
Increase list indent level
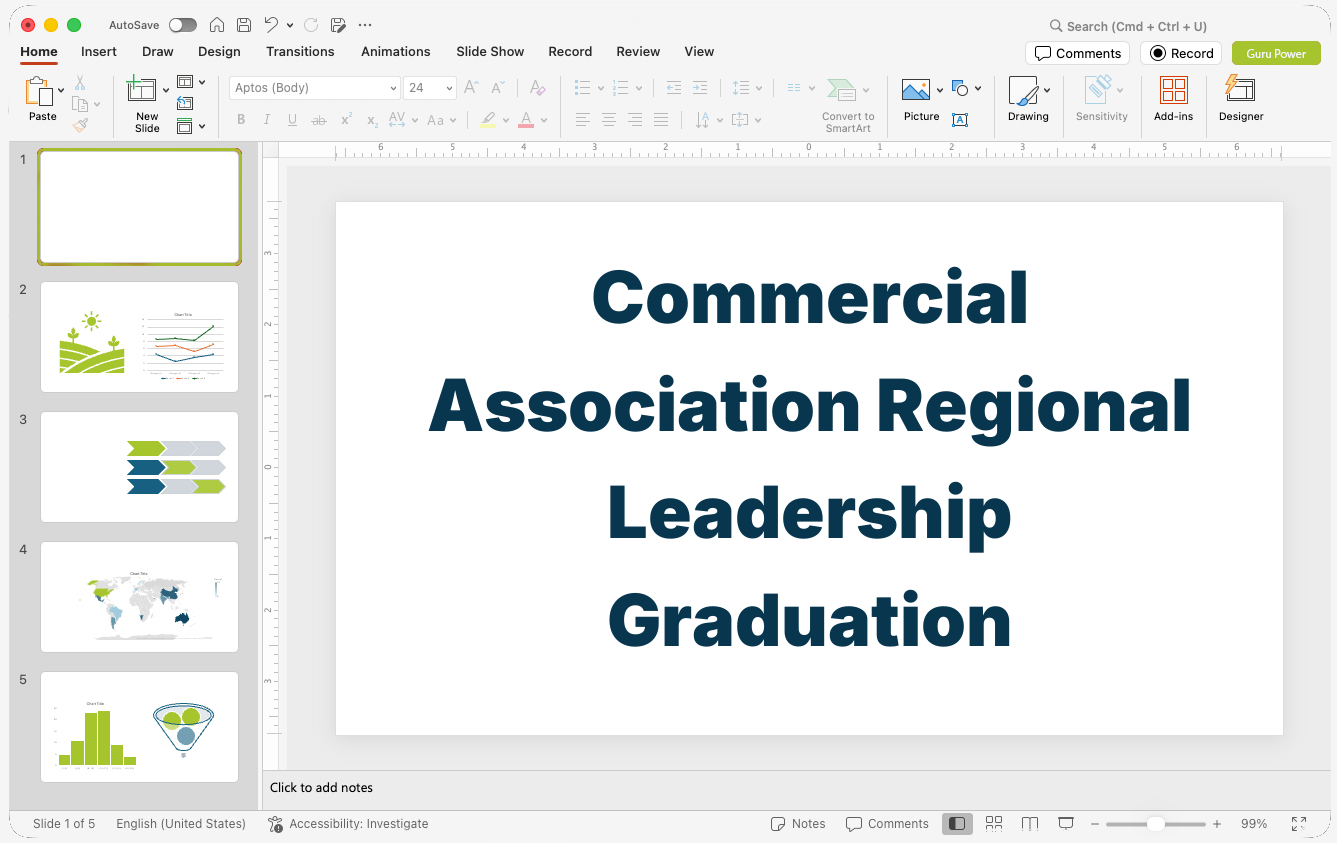coord(700,88)
